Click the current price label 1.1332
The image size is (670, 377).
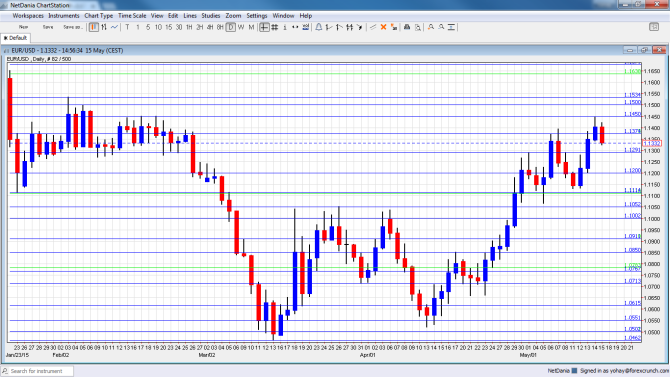(652, 143)
